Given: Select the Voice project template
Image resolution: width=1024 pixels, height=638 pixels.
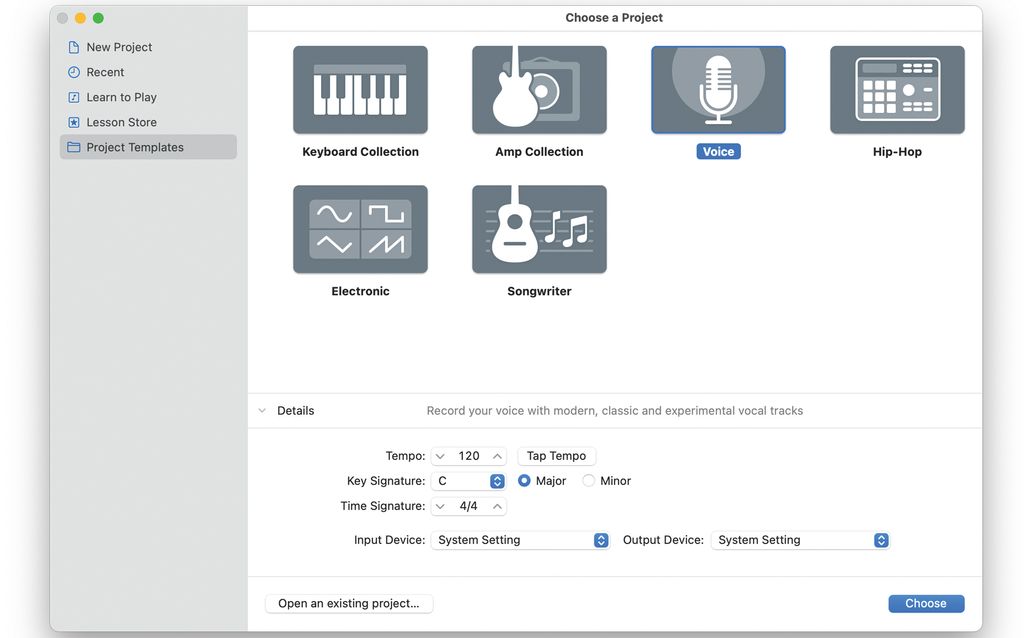Looking at the screenshot, I should [718, 88].
